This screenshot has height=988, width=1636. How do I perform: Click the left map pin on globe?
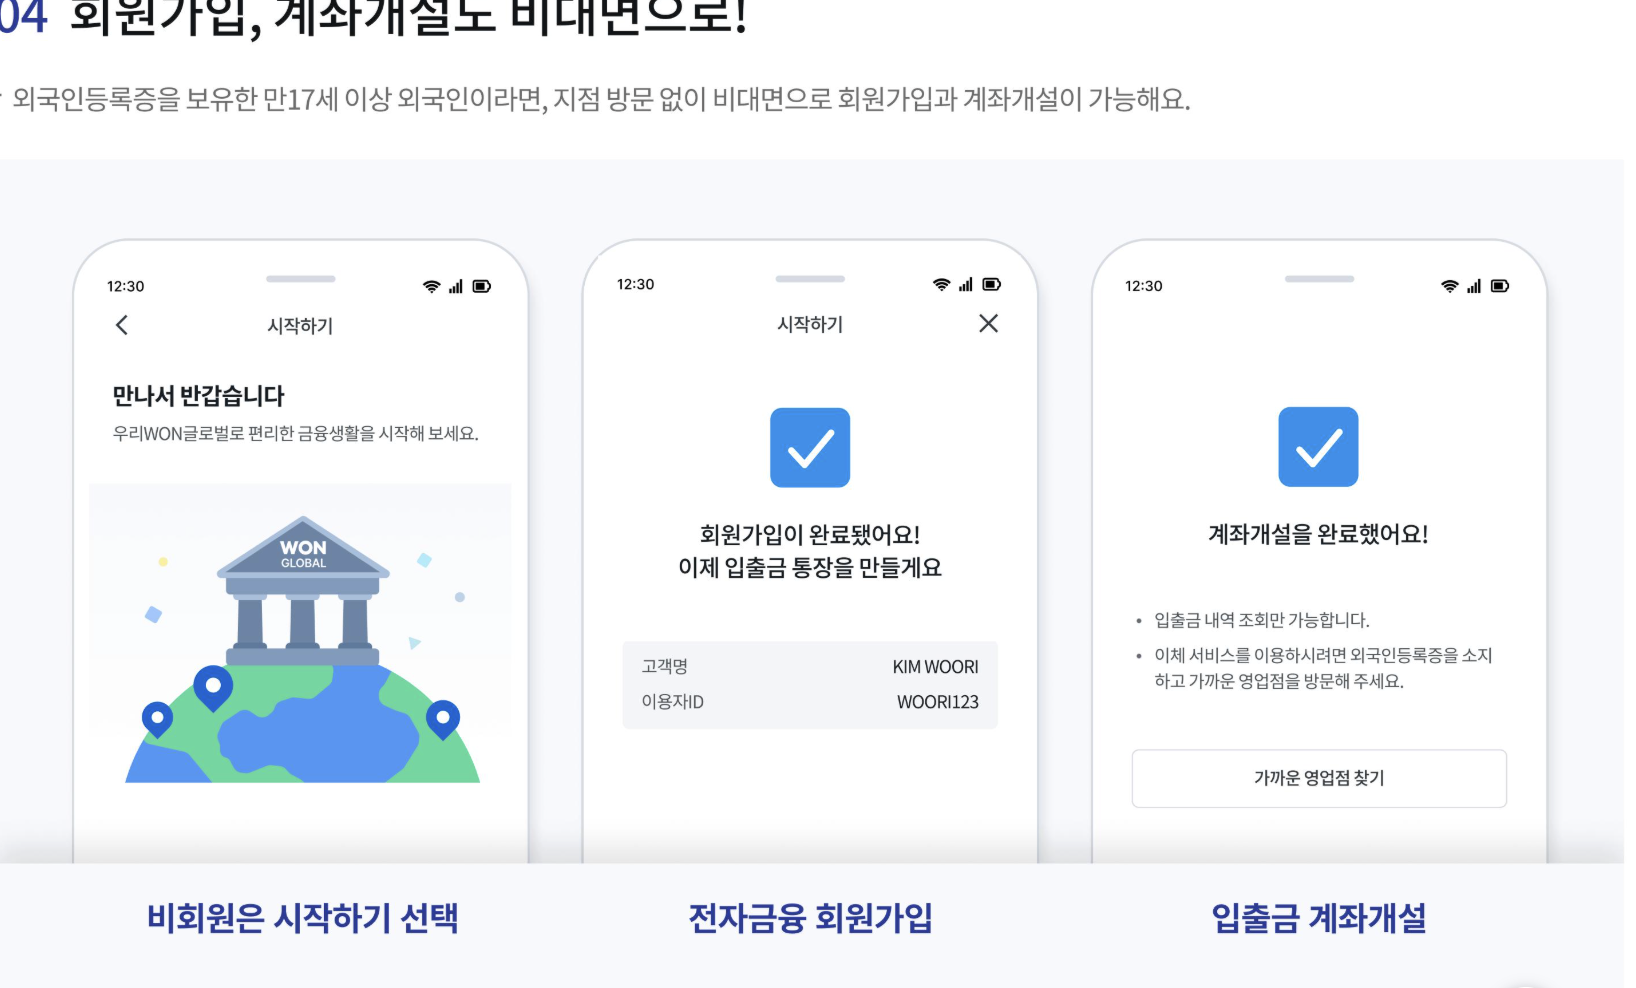[x=157, y=719]
